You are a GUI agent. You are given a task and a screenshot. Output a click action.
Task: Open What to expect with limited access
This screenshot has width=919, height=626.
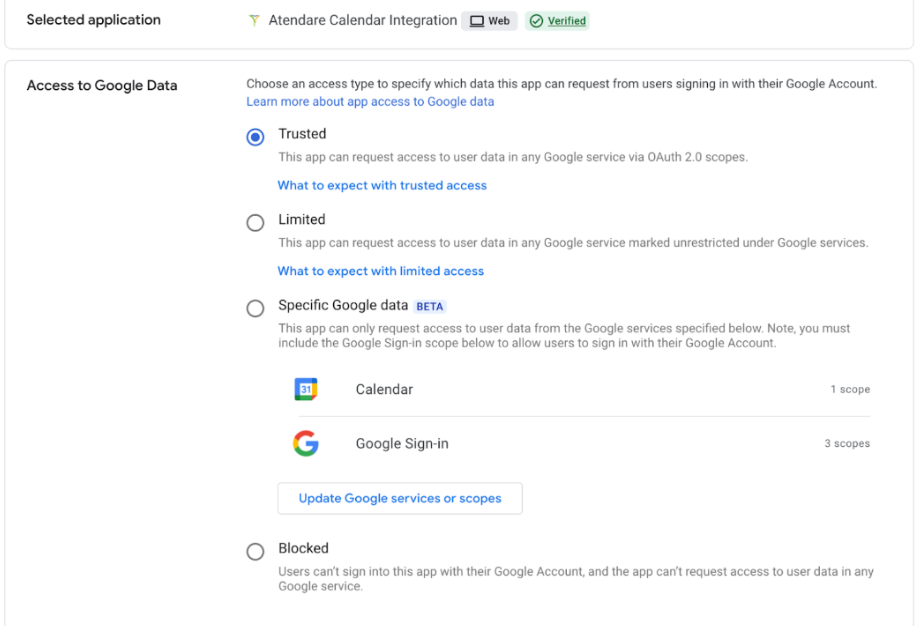(x=380, y=271)
